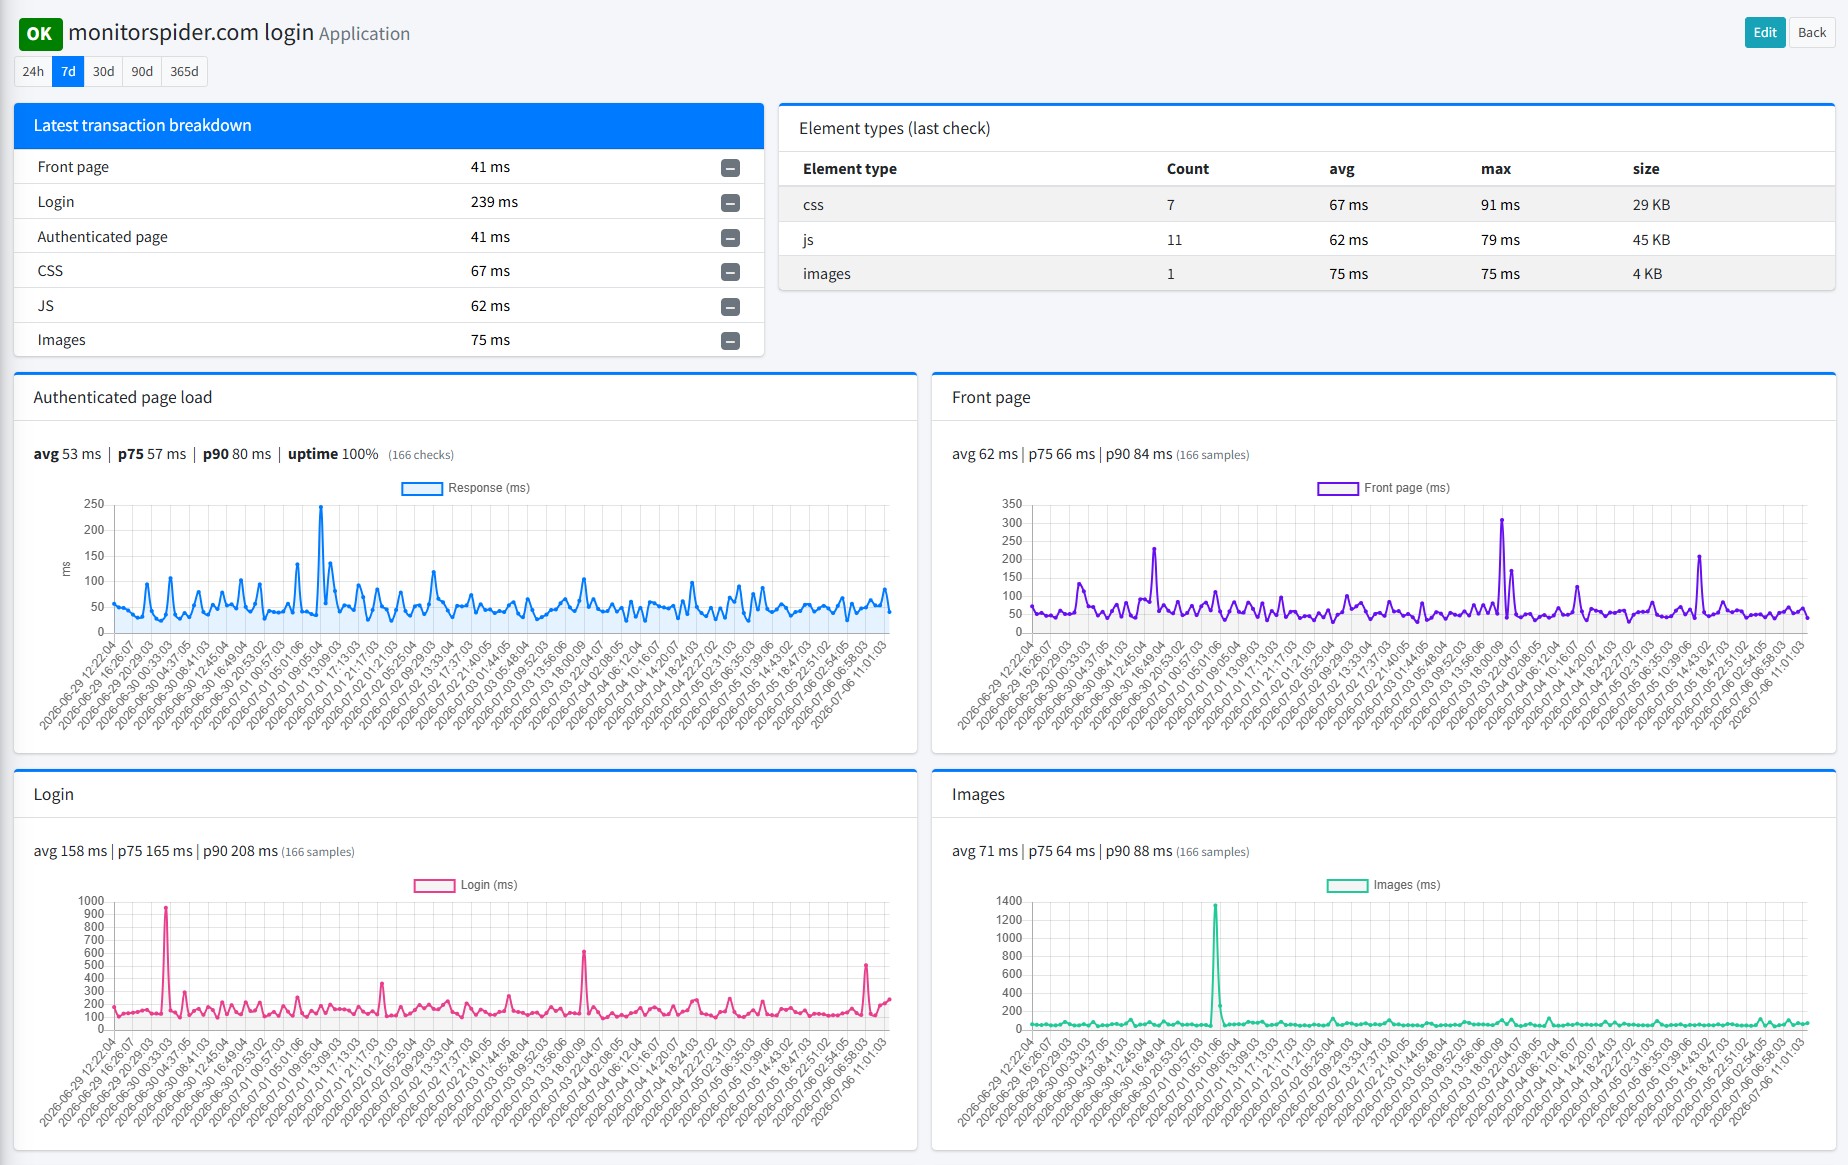
Task: Click the avg column header
Action: [x=1341, y=169]
